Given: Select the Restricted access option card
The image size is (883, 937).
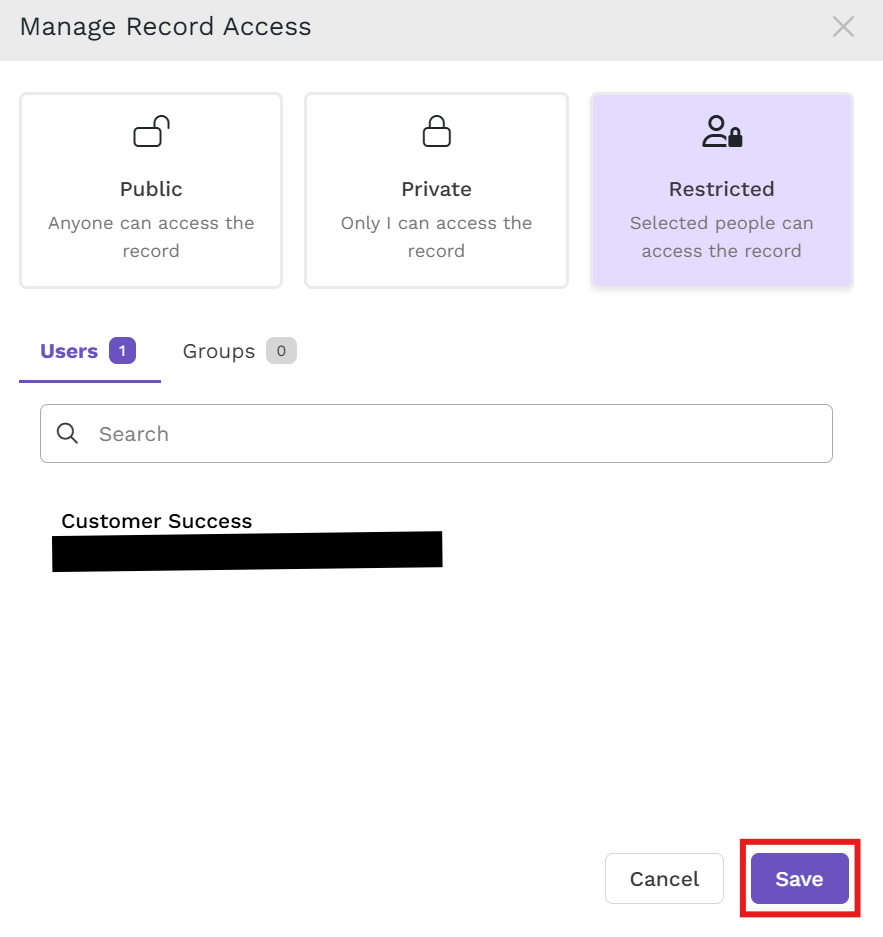Looking at the screenshot, I should click(x=722, y=190).
